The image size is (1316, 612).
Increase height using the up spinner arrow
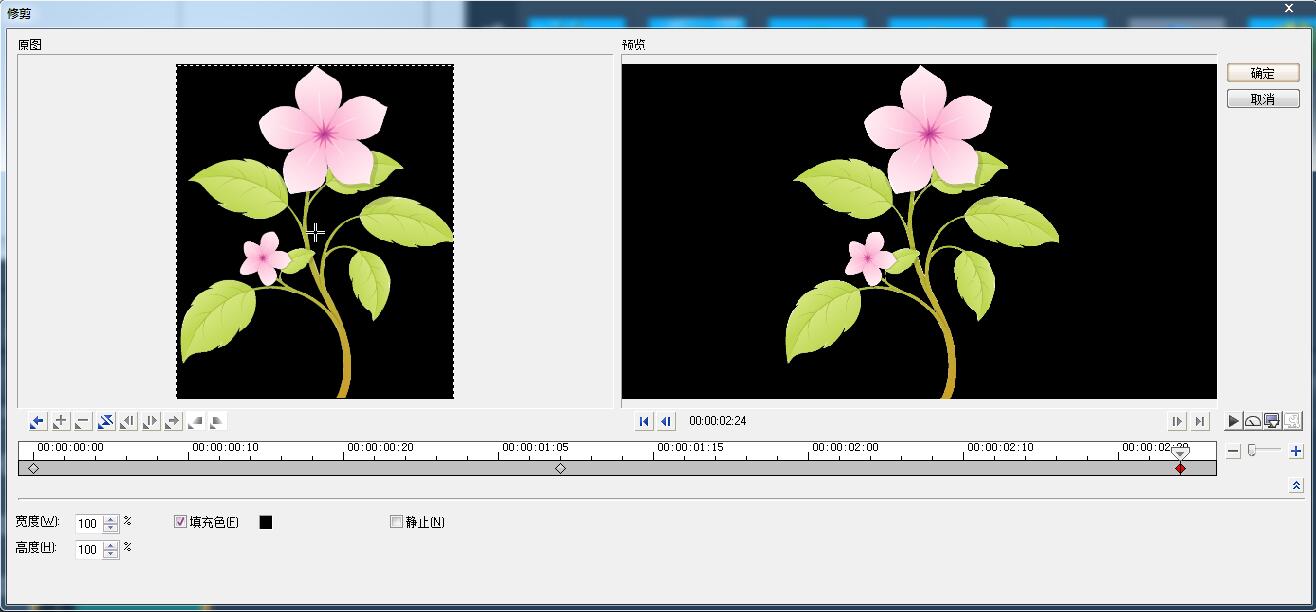click(111, 546)
